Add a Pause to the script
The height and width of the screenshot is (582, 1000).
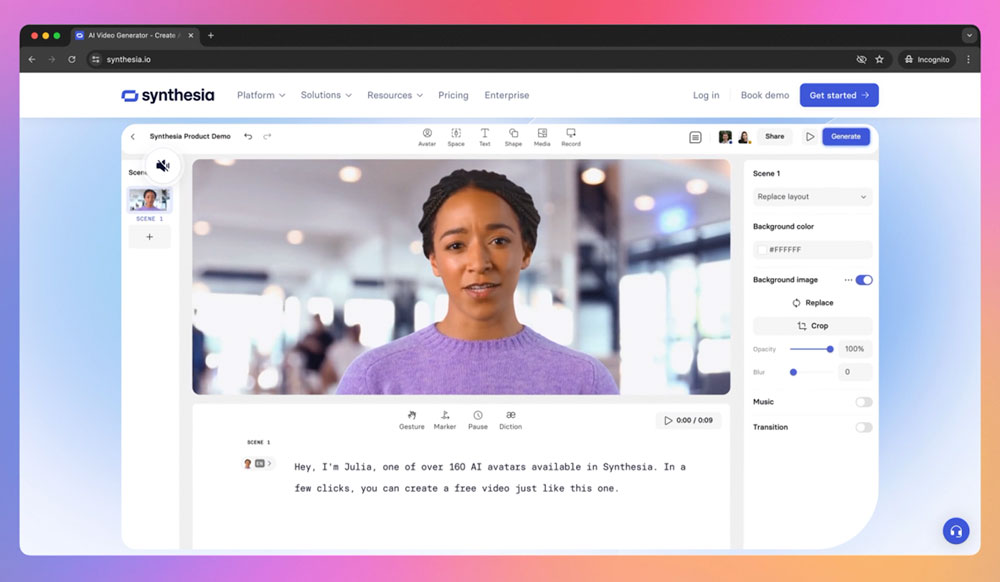coord(478,420)
